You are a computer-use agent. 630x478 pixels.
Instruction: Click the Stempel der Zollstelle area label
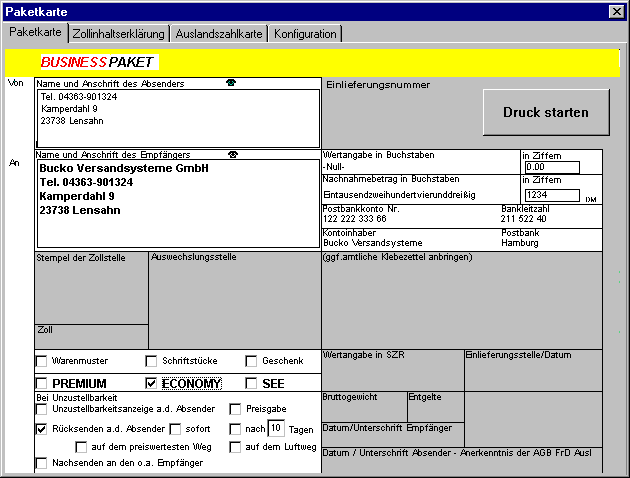pos(81,258)
